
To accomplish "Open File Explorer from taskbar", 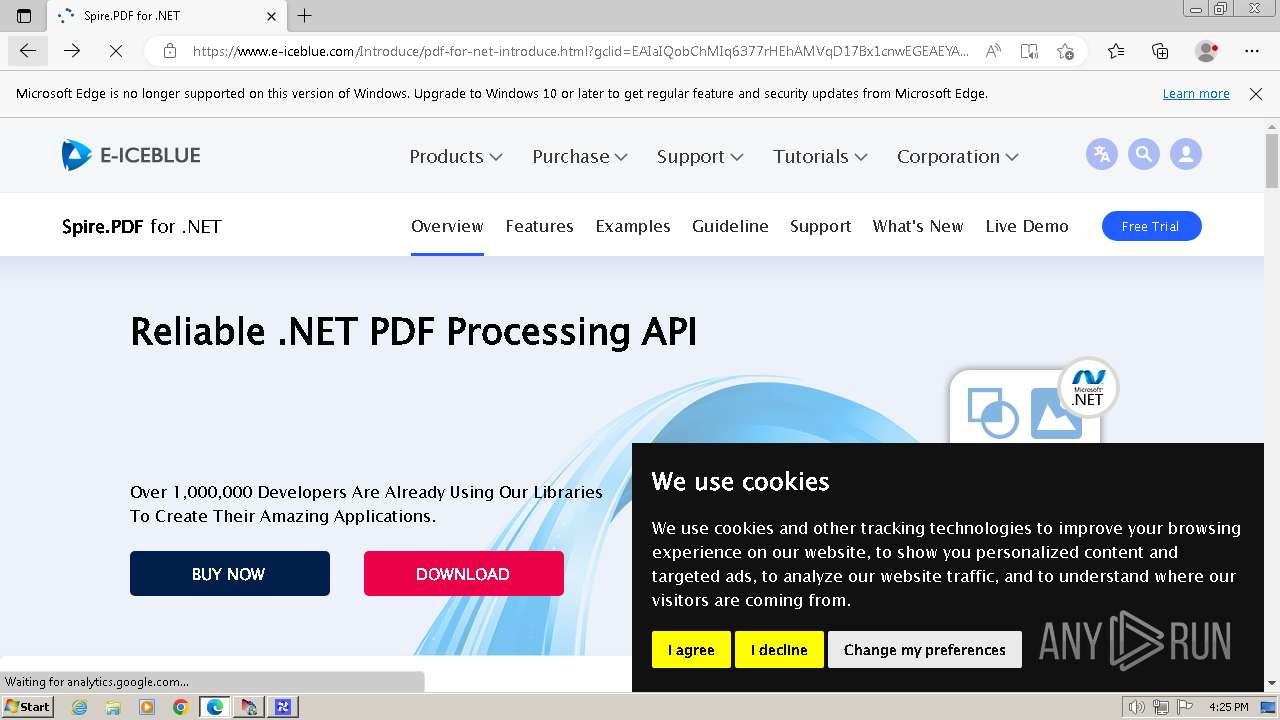I will (x=113, y=707).
